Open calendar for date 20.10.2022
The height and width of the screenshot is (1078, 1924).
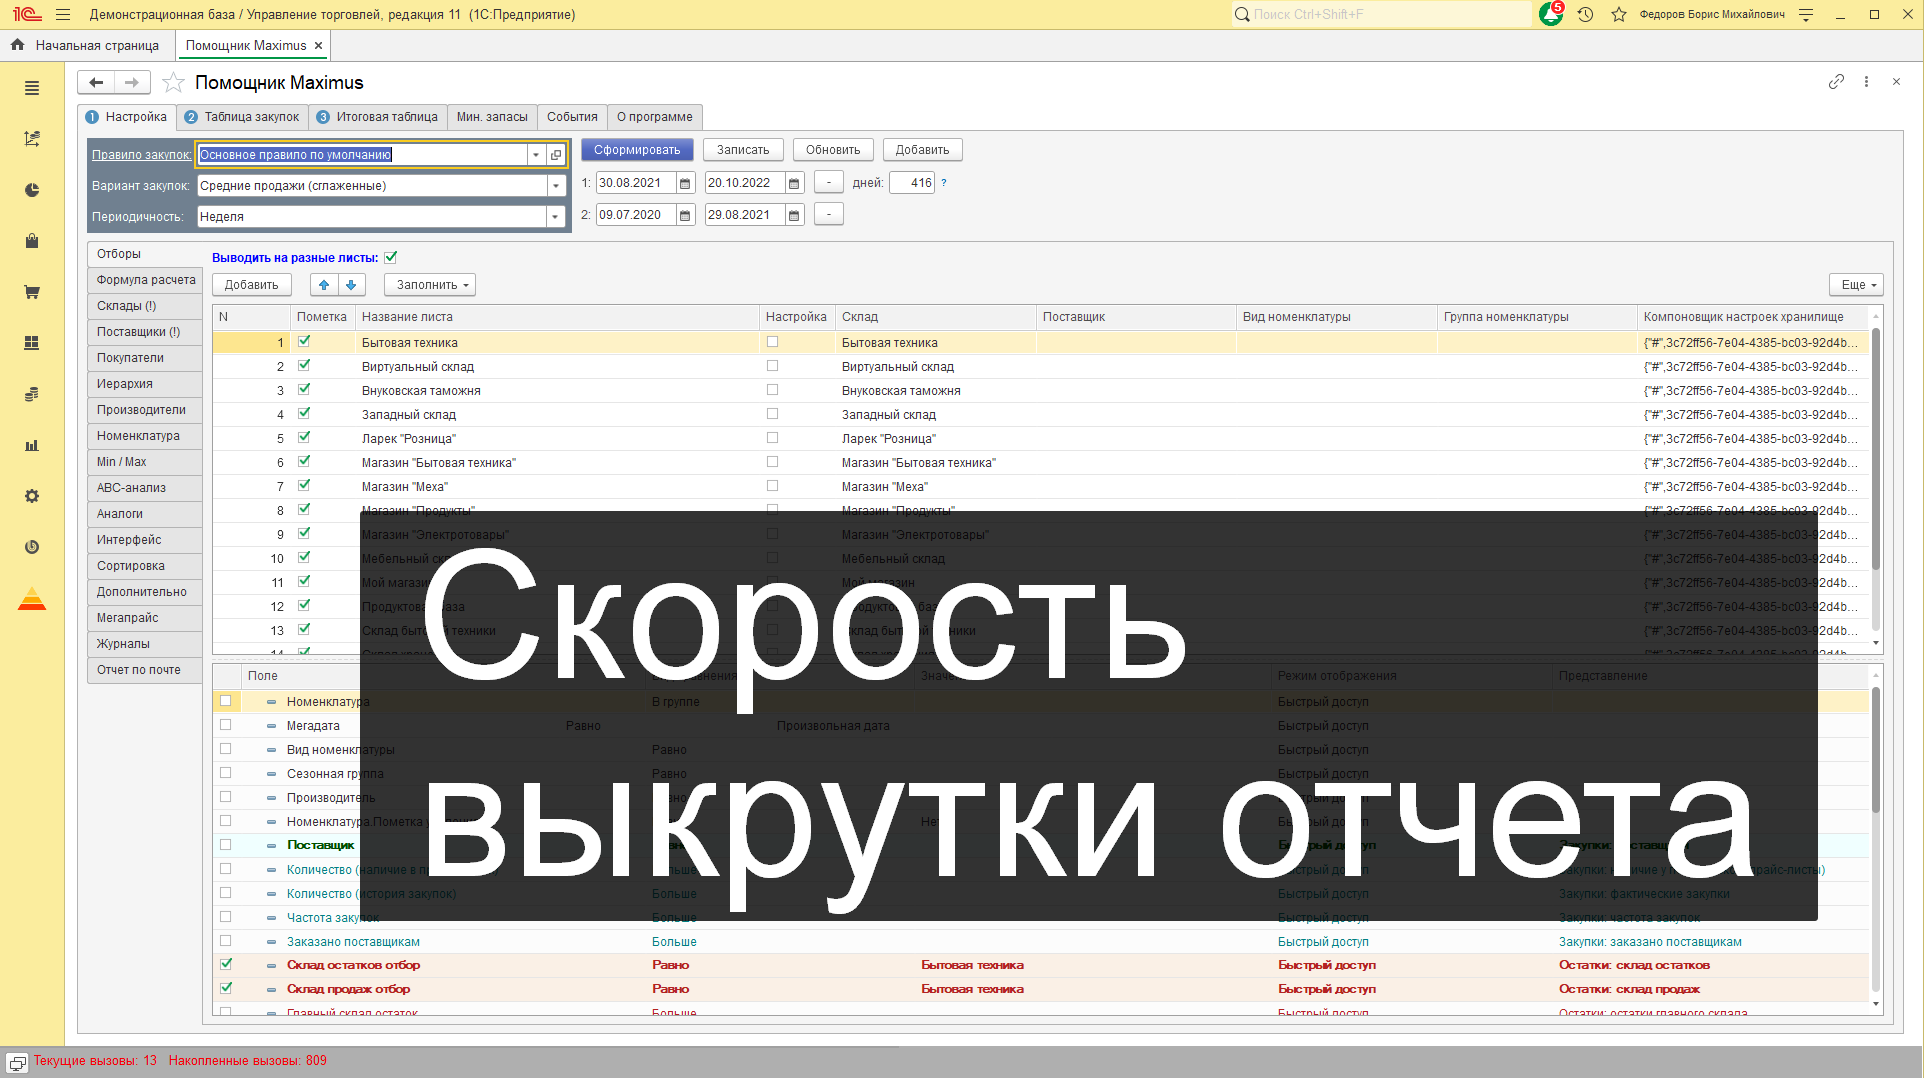click(794, 183)
